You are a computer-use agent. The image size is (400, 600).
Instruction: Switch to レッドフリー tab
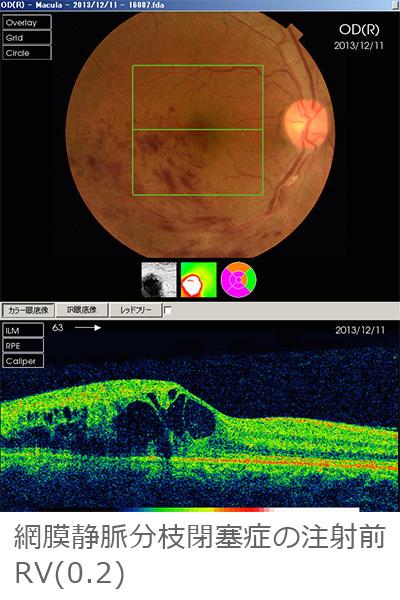(x=136, y=310)
